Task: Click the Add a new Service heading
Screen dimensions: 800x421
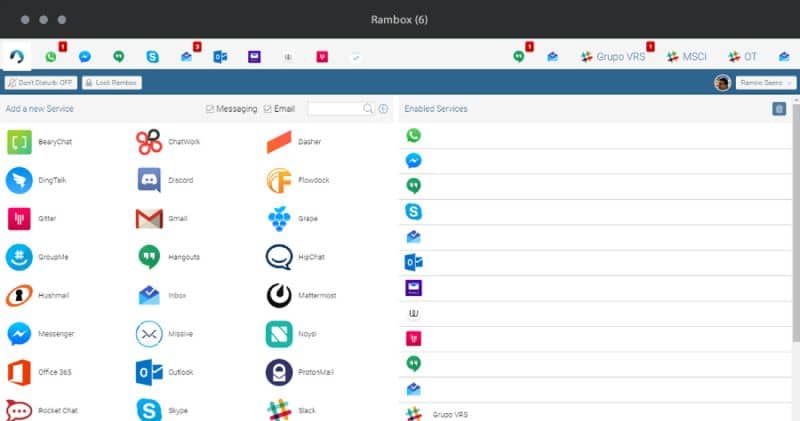Action: 40,109
